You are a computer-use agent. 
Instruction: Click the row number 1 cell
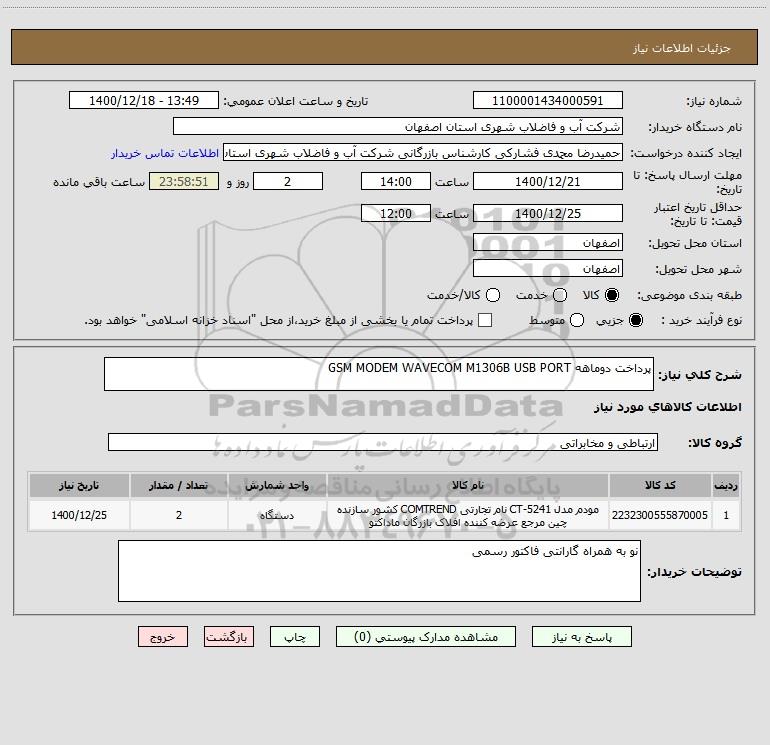pos(726,515)
